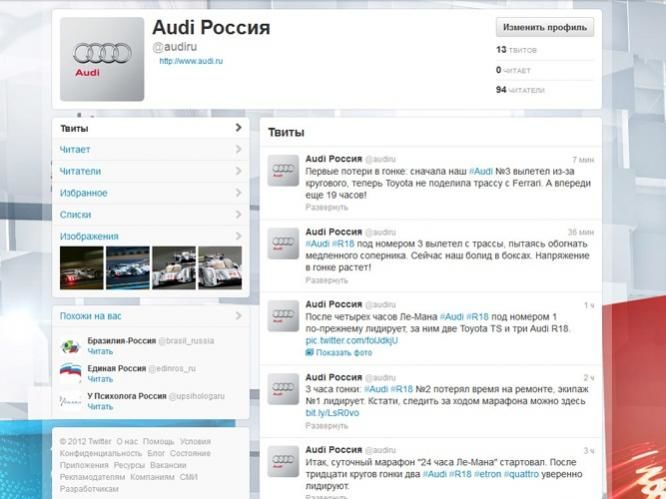
Task: Open the Изменить профиль button
Action: click(545, 27)
